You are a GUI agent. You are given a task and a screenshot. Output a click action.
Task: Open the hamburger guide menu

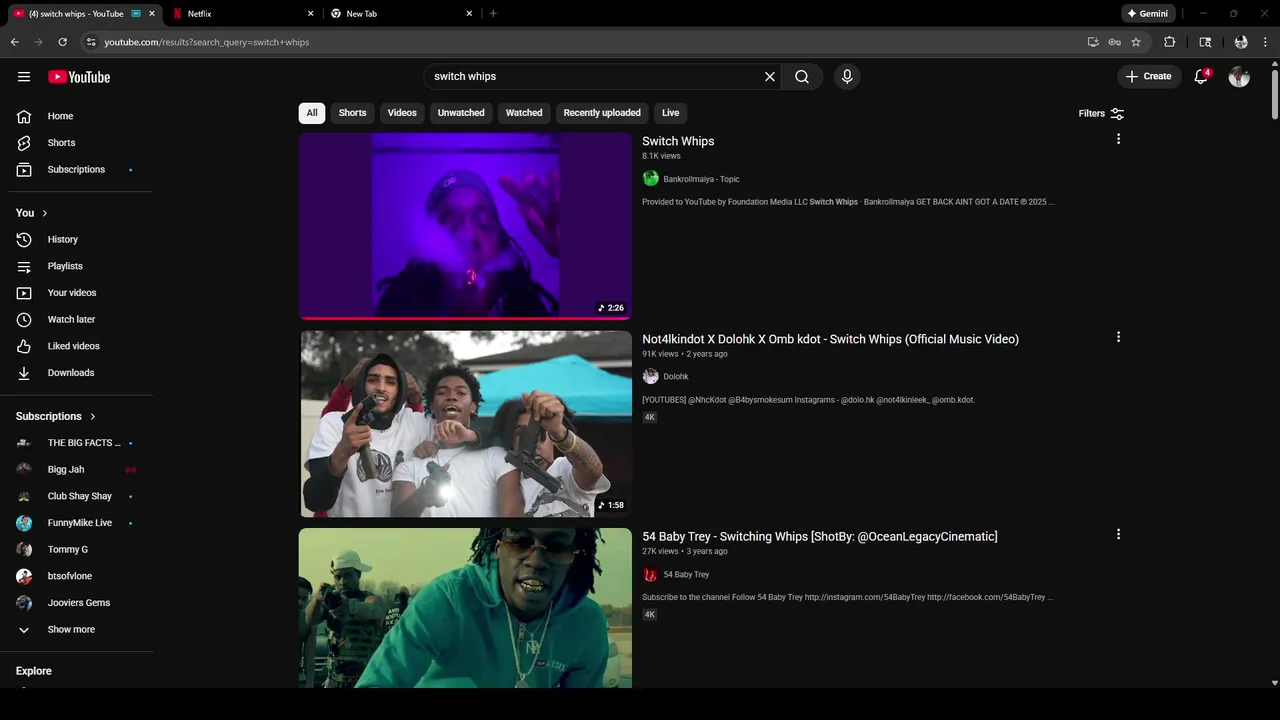click(x=24, y=77)
